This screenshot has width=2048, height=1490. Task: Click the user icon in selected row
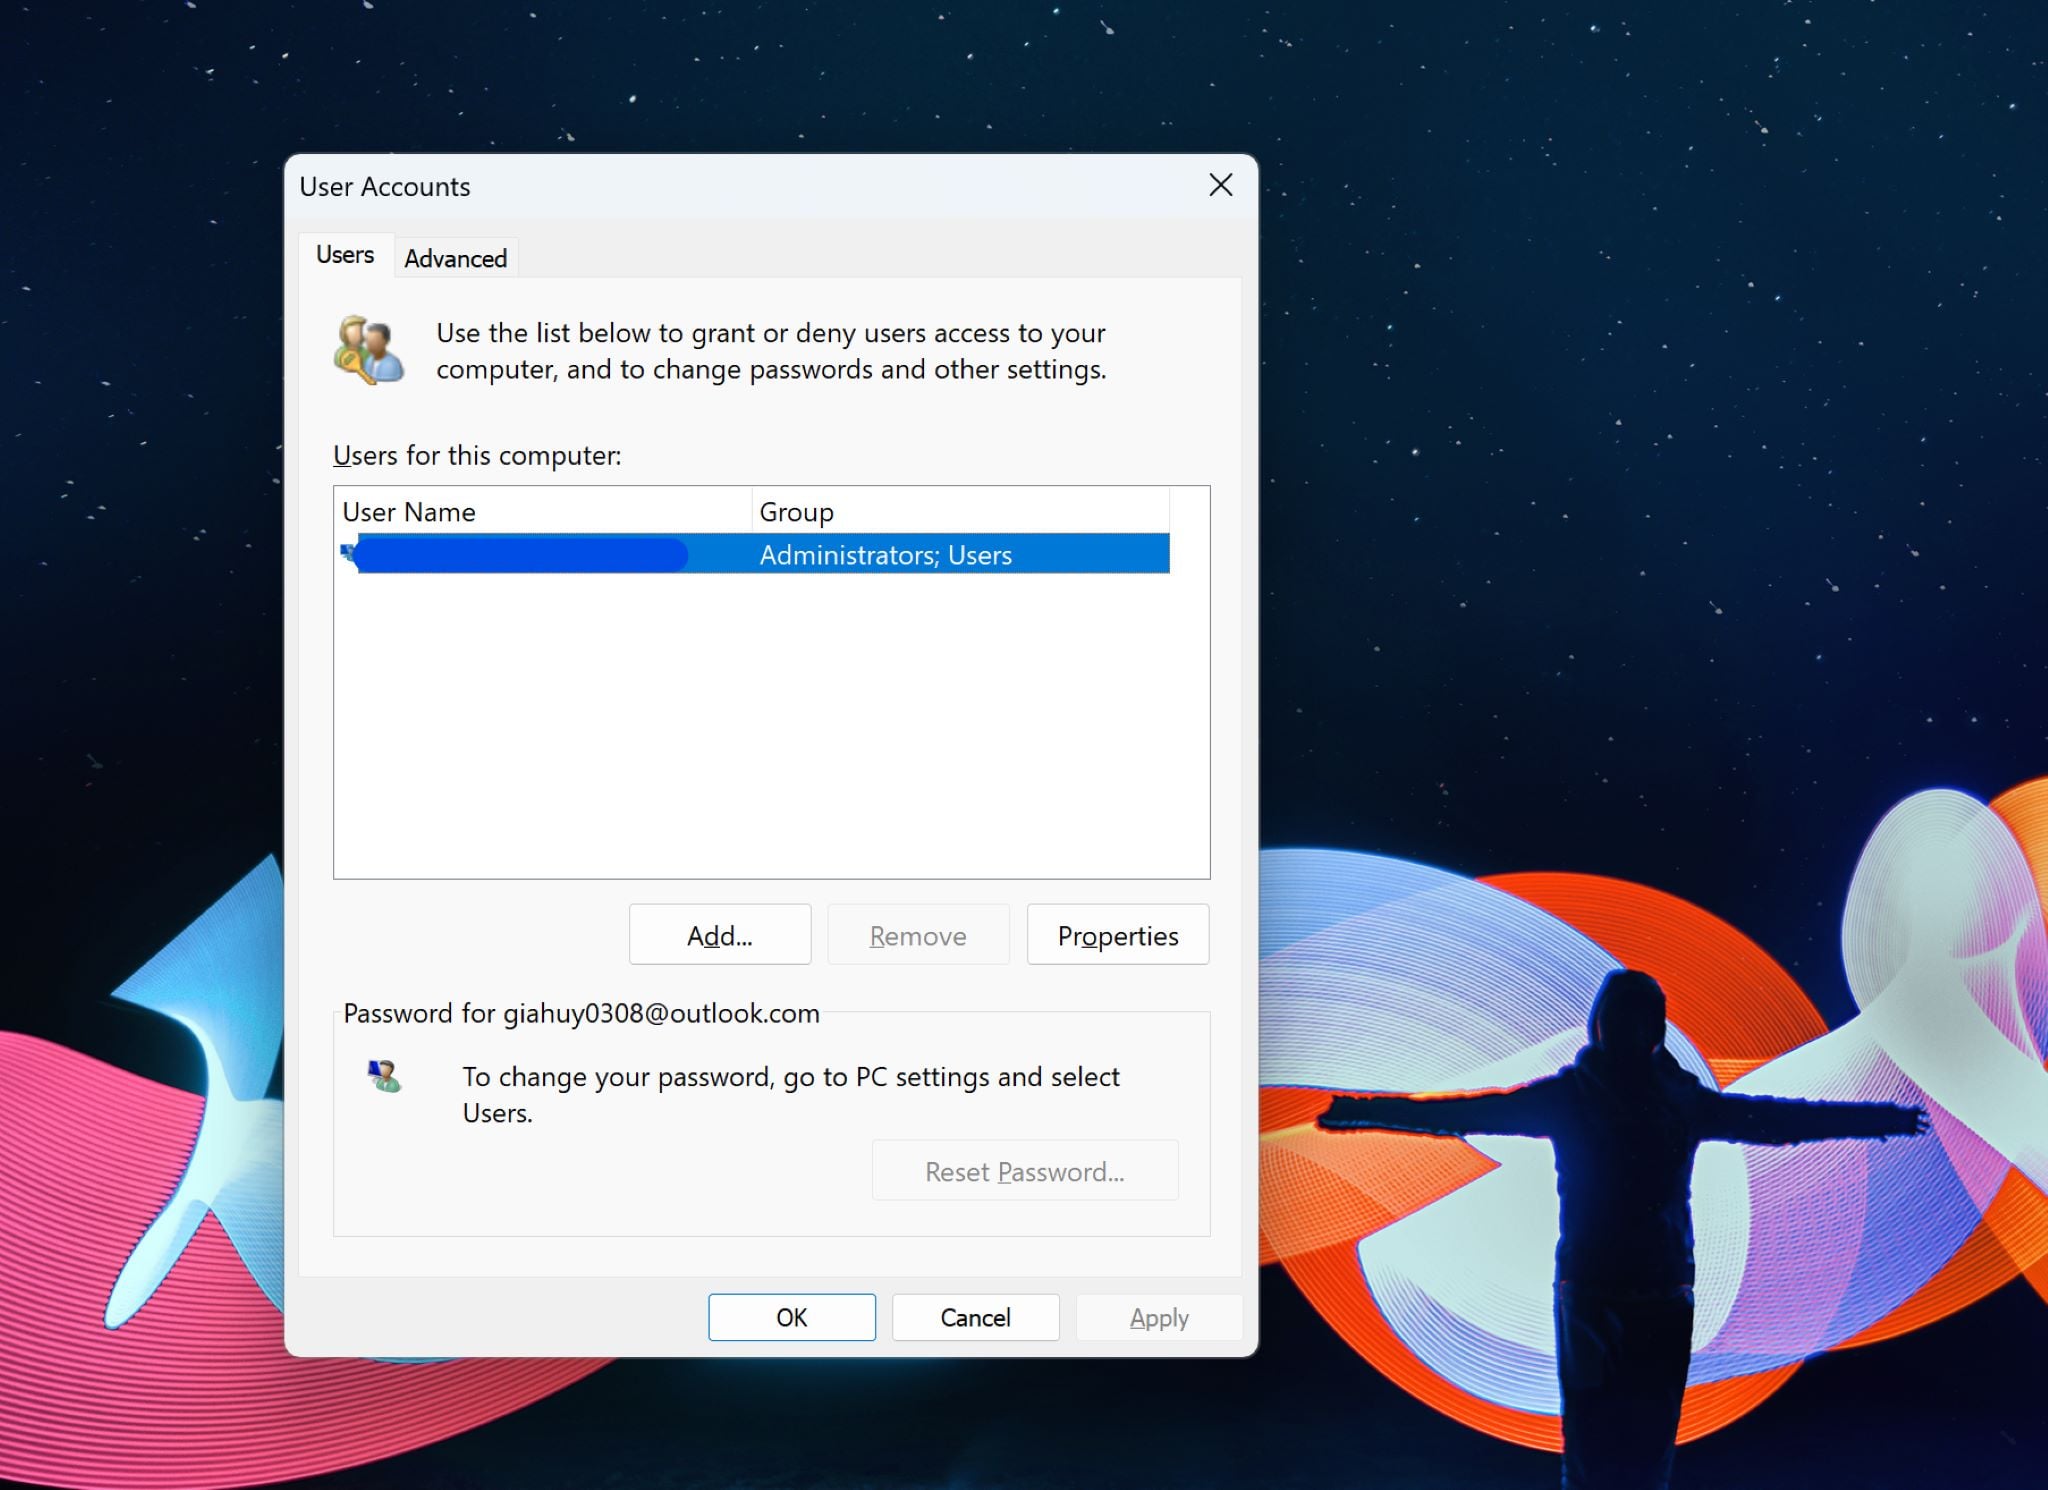tap(348, 552)
